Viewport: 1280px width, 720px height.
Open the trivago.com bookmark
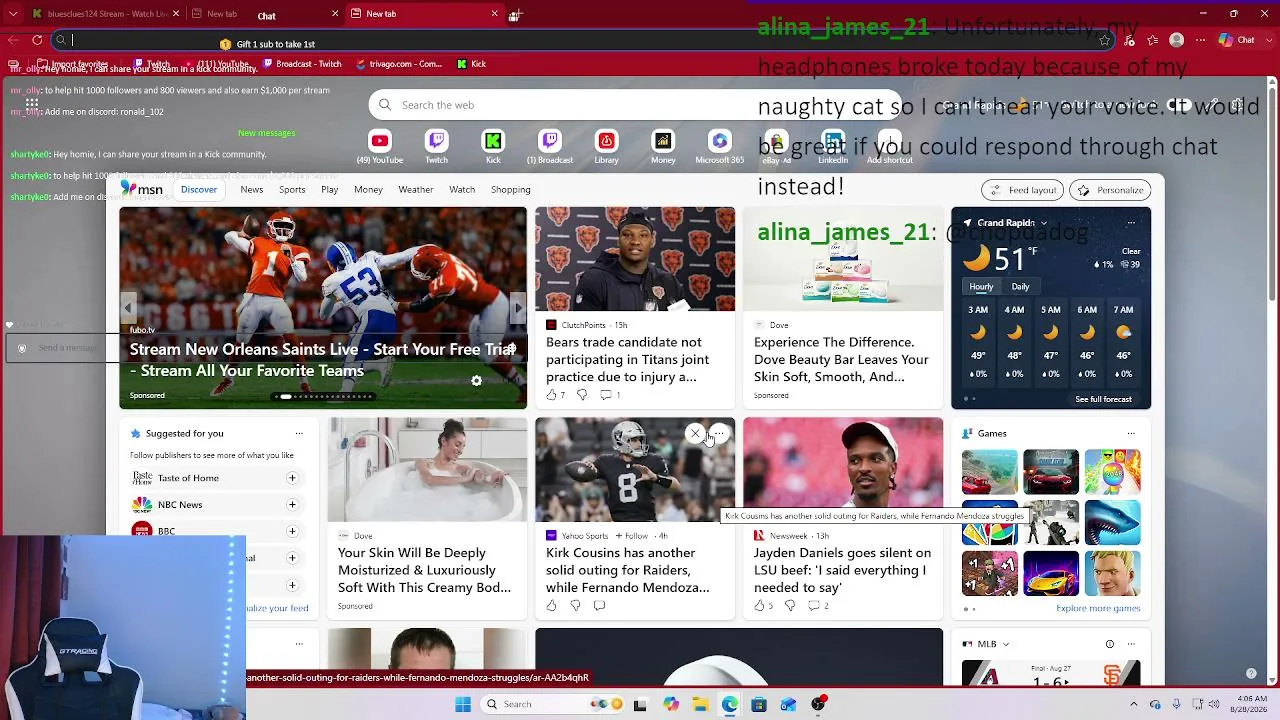click(x=398, y=64)
